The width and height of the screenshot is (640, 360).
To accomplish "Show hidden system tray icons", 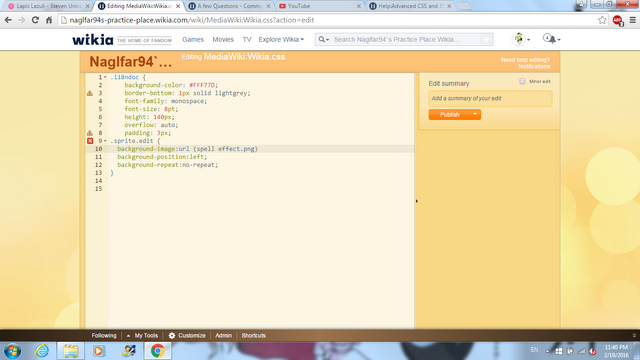I will coord(547,351).
